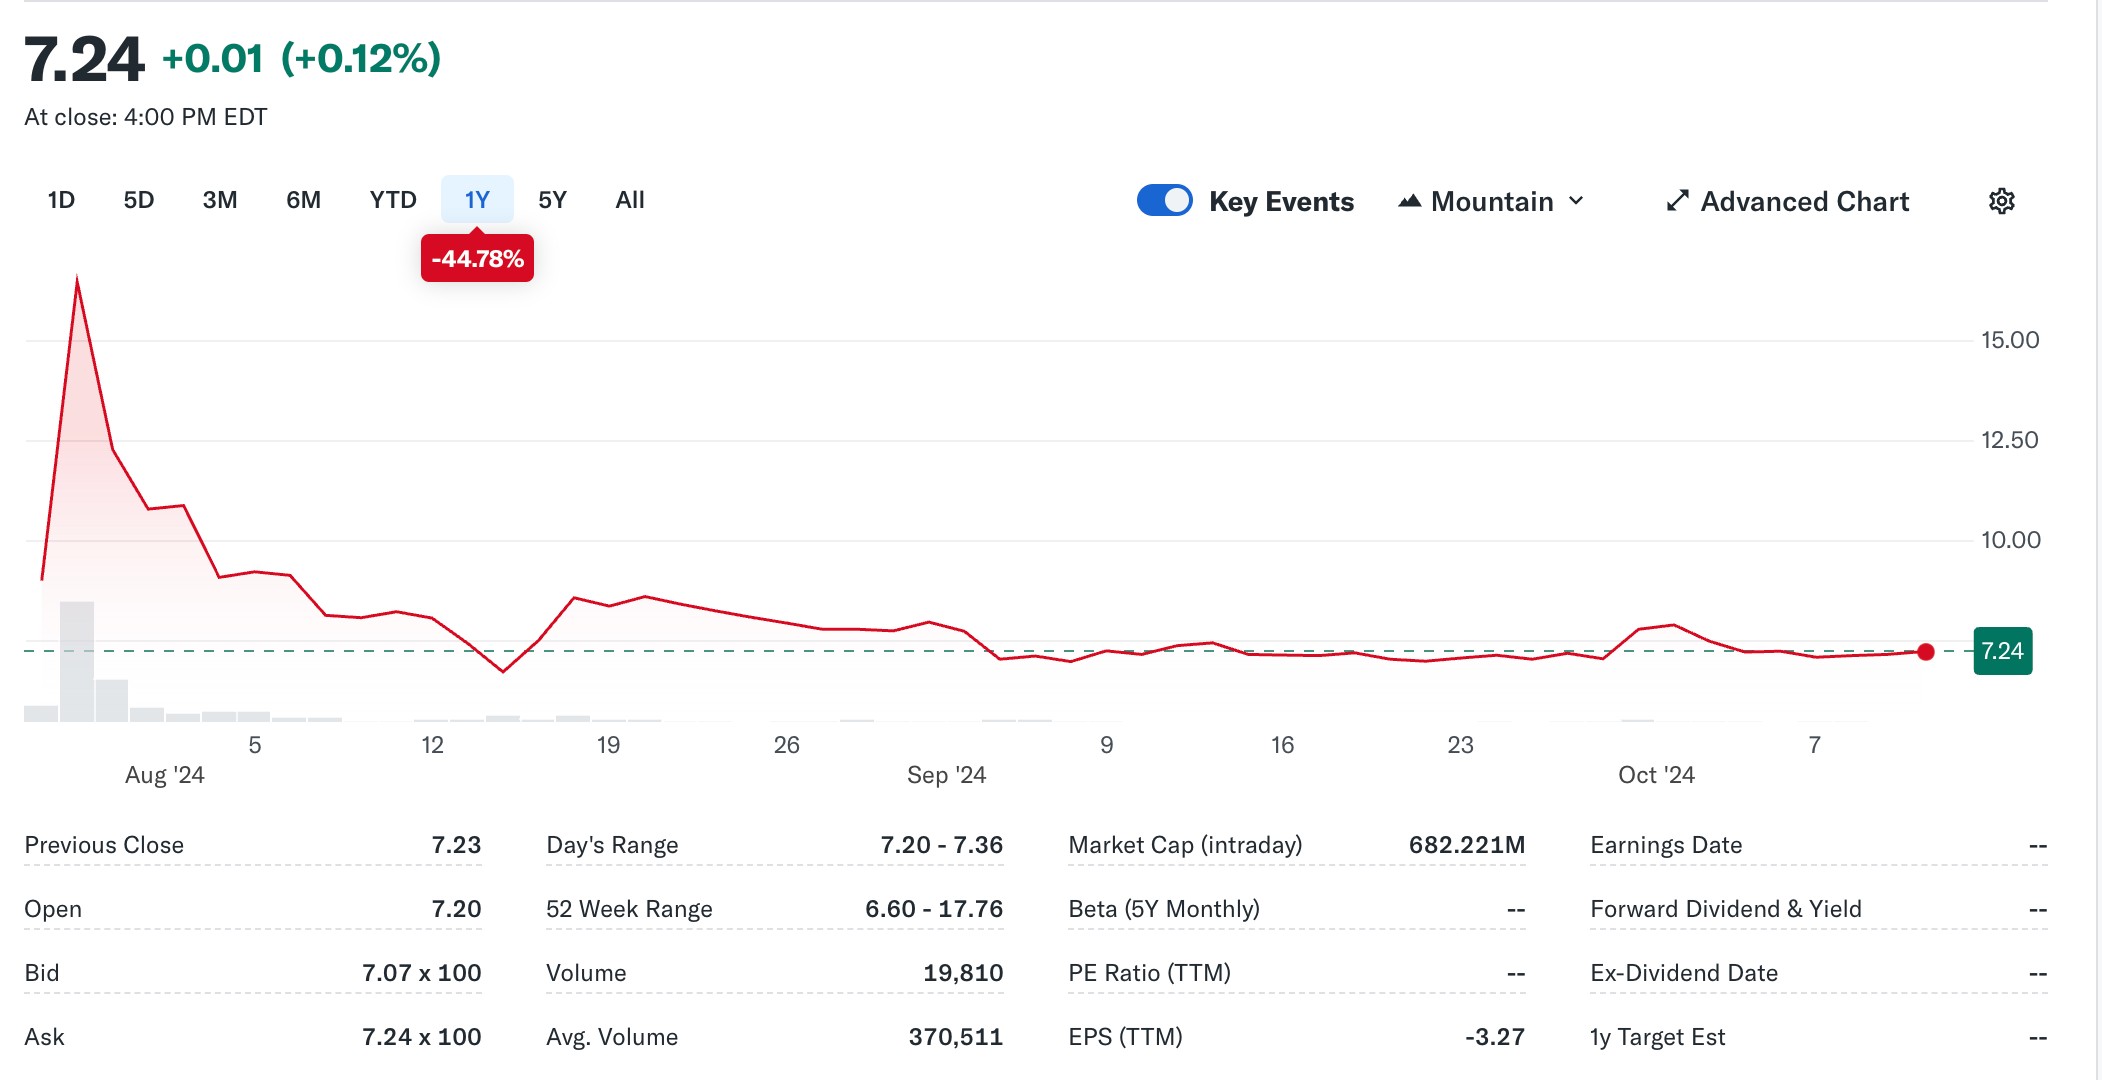Click the active 1Y range tab
This screenshot has height=1080, width=2102.
point(477,200)
